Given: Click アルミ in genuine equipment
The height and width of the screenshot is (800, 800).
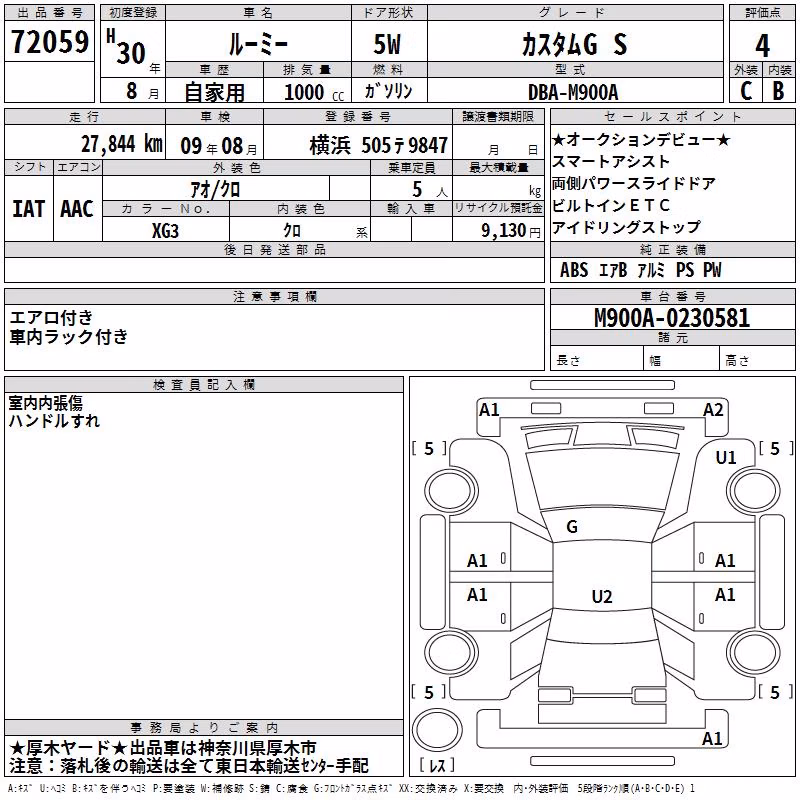Looking at the screenshot, I should (x=651, y=270).
